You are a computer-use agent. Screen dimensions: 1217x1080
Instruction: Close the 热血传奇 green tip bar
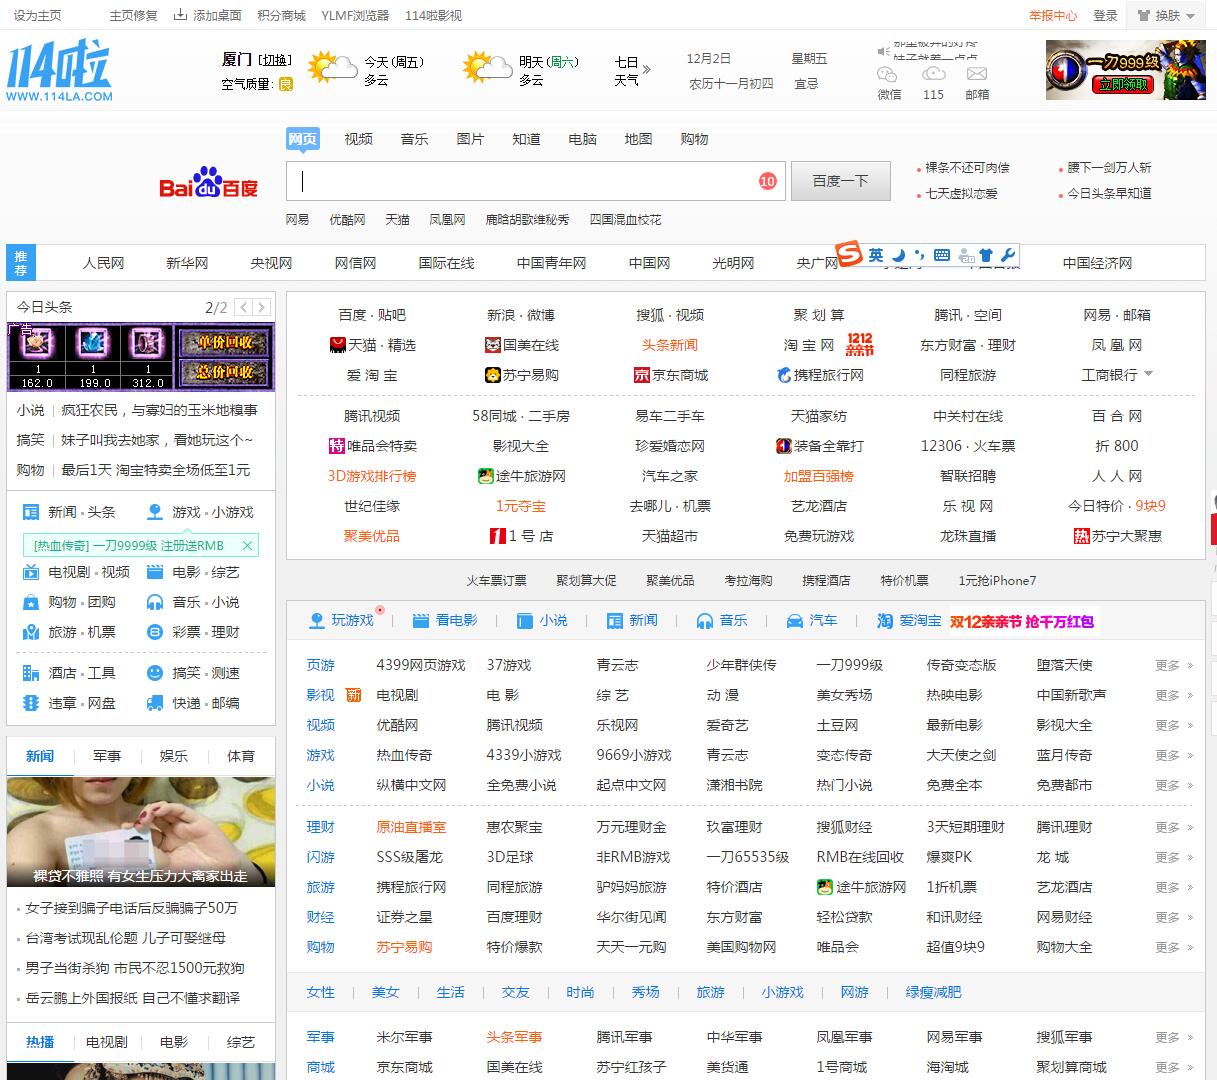pyautogui.click(x=247, y=545)
